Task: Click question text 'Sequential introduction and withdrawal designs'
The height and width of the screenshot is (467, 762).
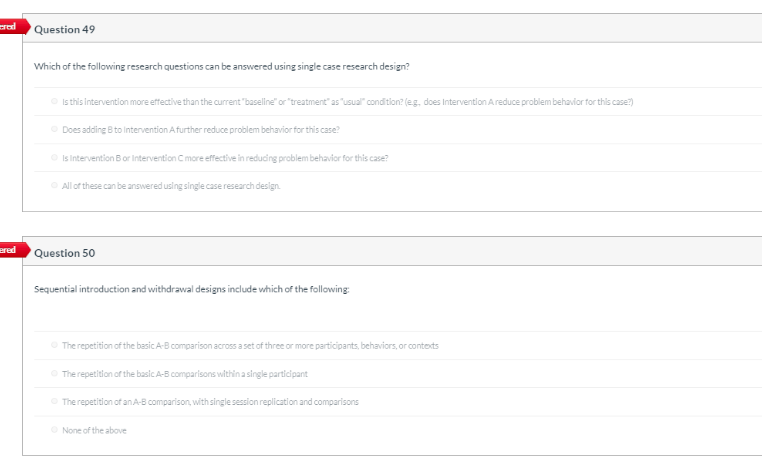Action: pyautogui.click(x=191, y=289)
